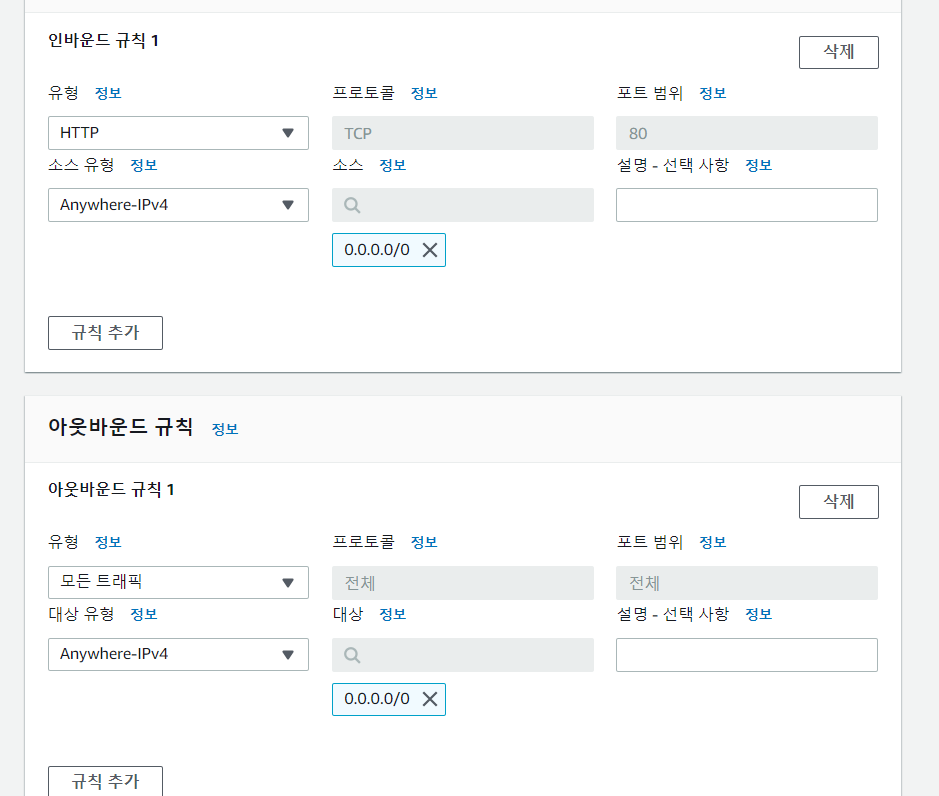This screenshot has height=796, width=939.
Task: Remove the outbound 0.0.0.0/0 destination chip
Action: coord(430,699)
